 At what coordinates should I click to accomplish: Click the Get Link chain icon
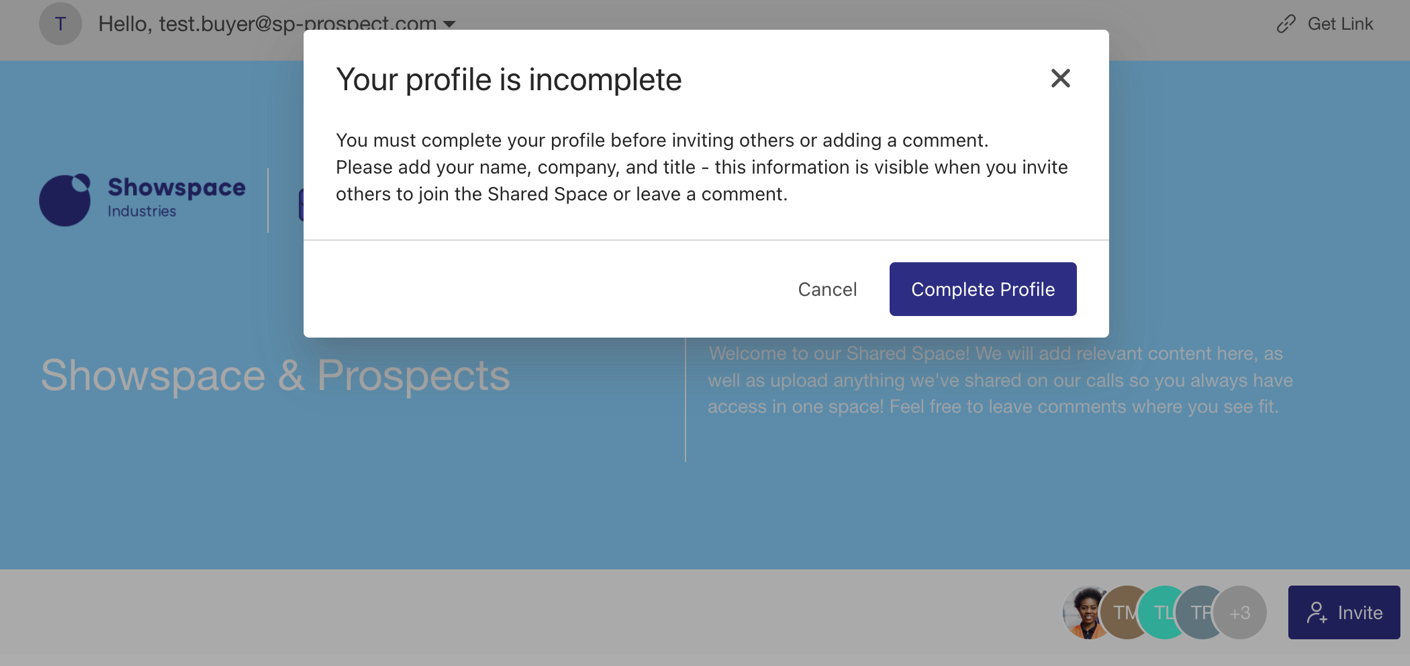coord(1286,23)
